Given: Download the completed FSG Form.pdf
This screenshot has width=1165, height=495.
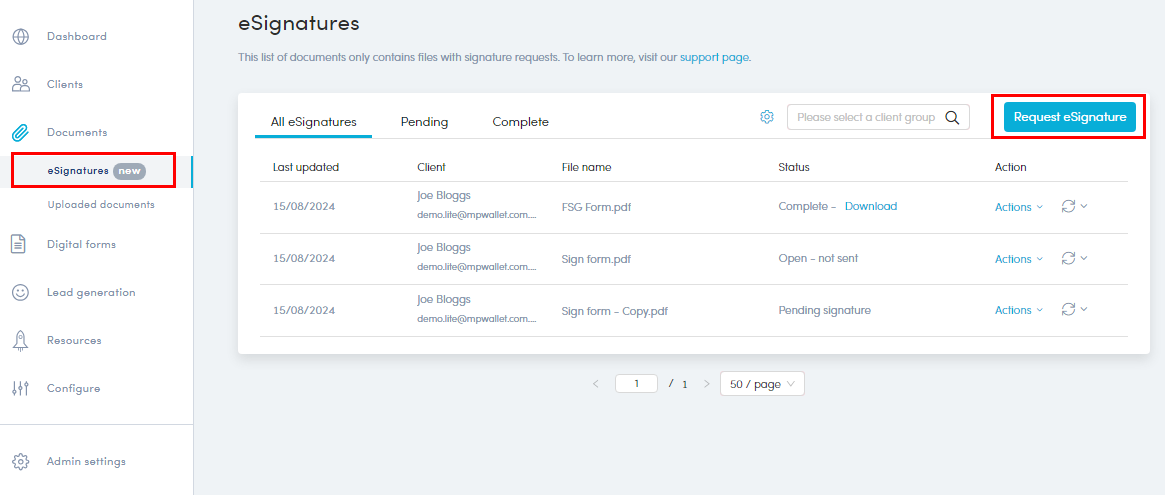Looking at the screenshot, I should 870,206.
